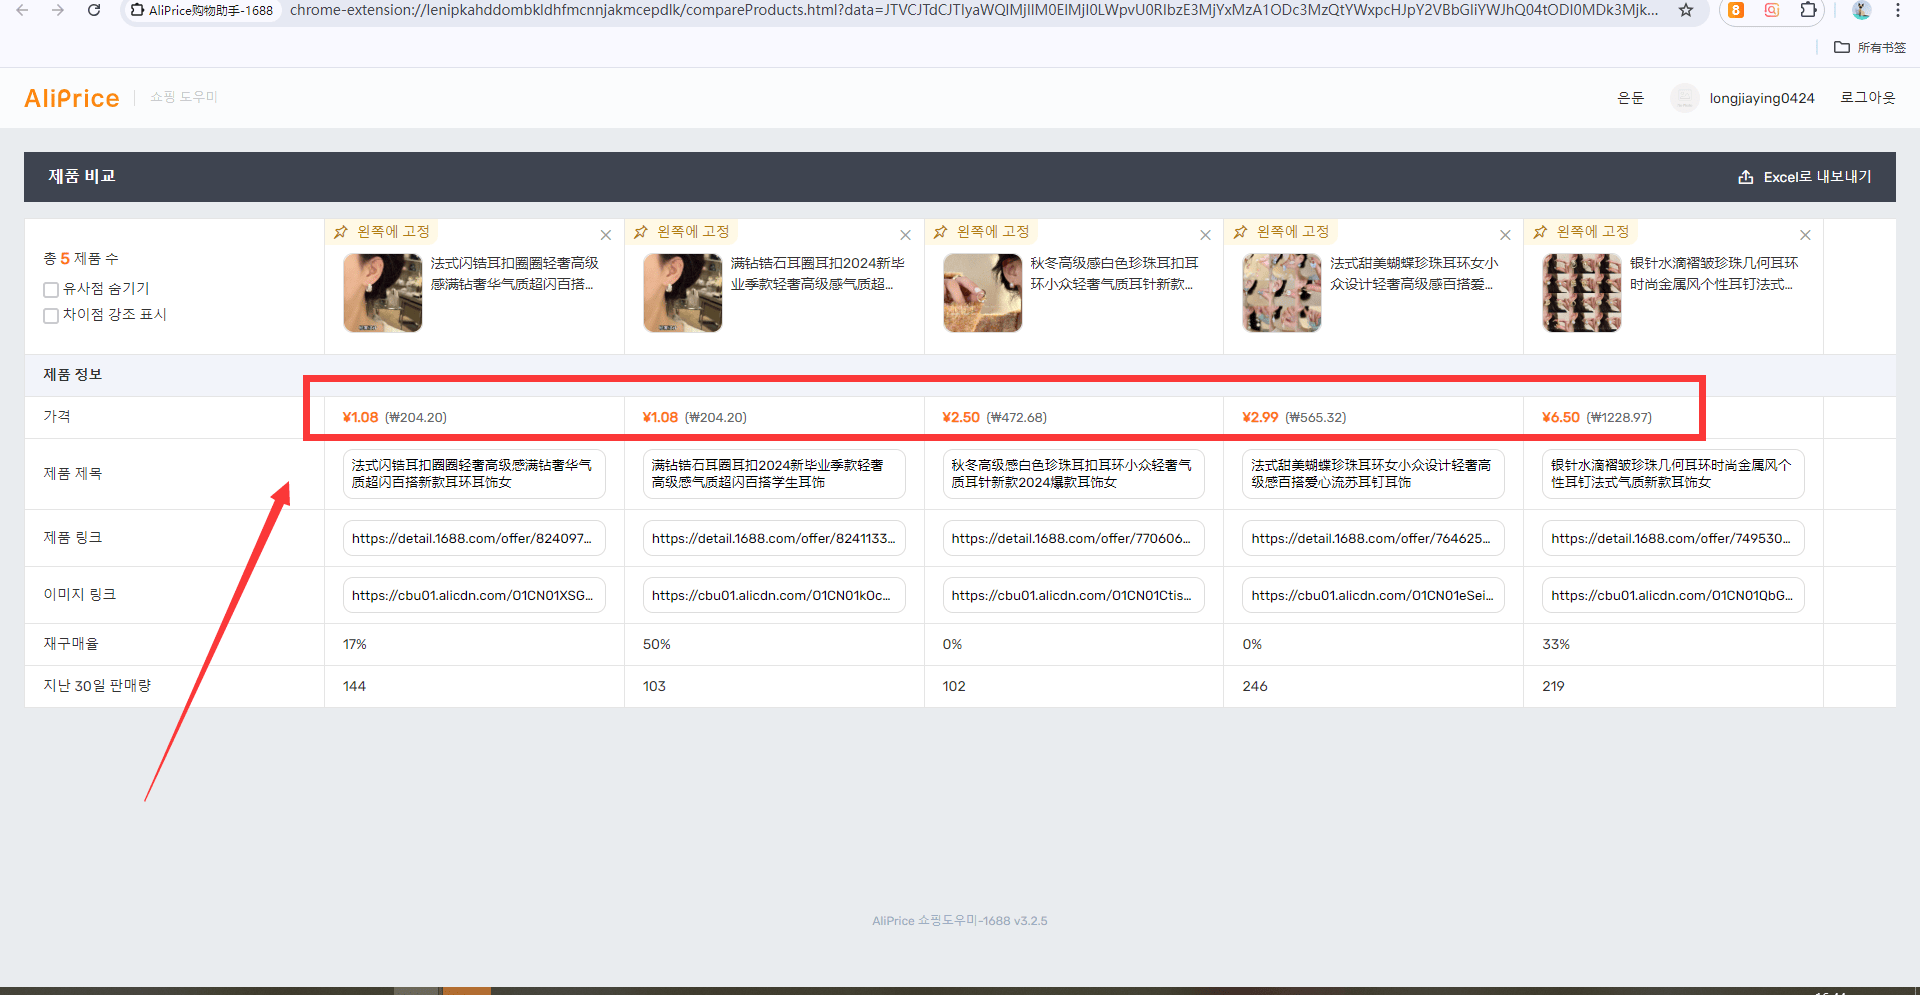Image resolution: width=1920 pixels, height=995 pixels.
Task: Open the 银针水滴褶皱珍珠 product thumbnail
Action: coord(1582,293)
